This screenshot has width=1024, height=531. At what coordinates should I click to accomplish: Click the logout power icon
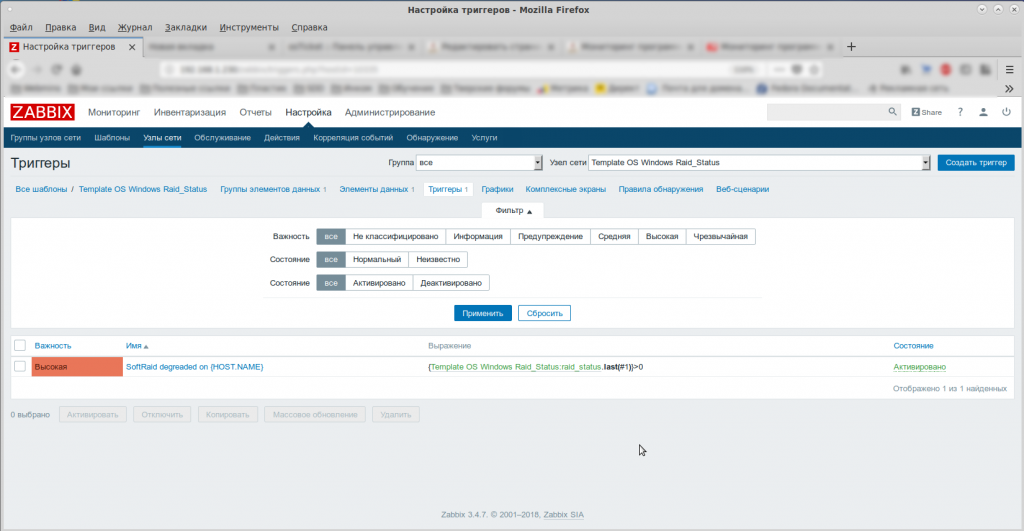1006,112
